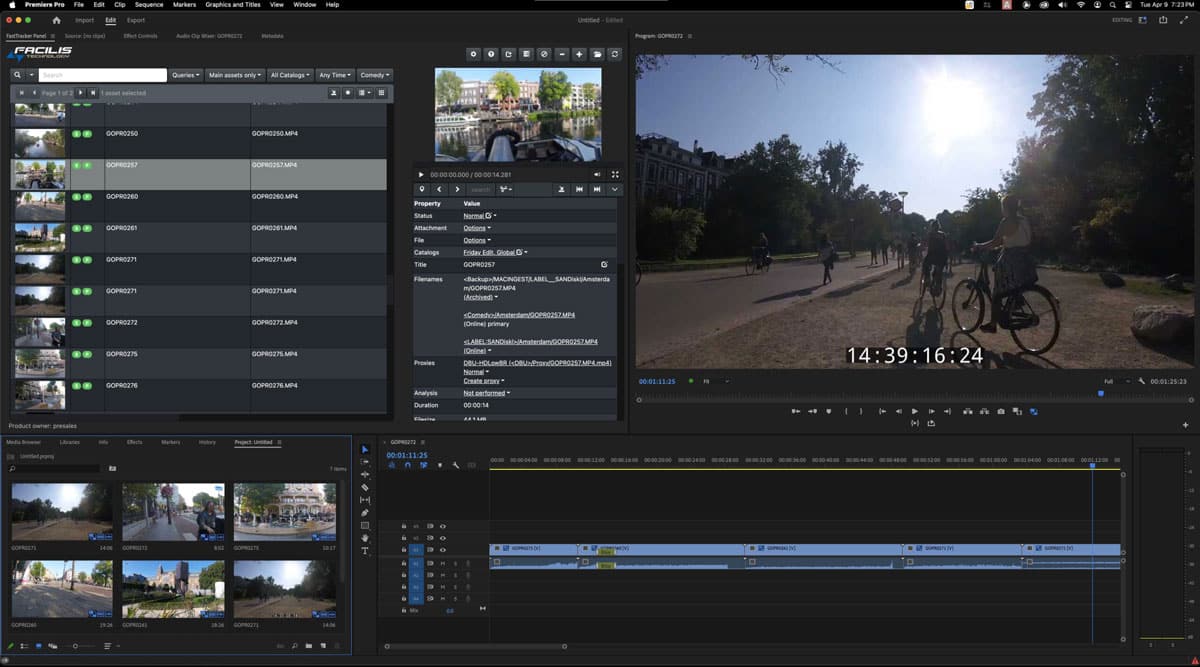Toggle V2 track output eye
Image resolution: width=1200 pixels, height=667 pixels.
[443, 538]
